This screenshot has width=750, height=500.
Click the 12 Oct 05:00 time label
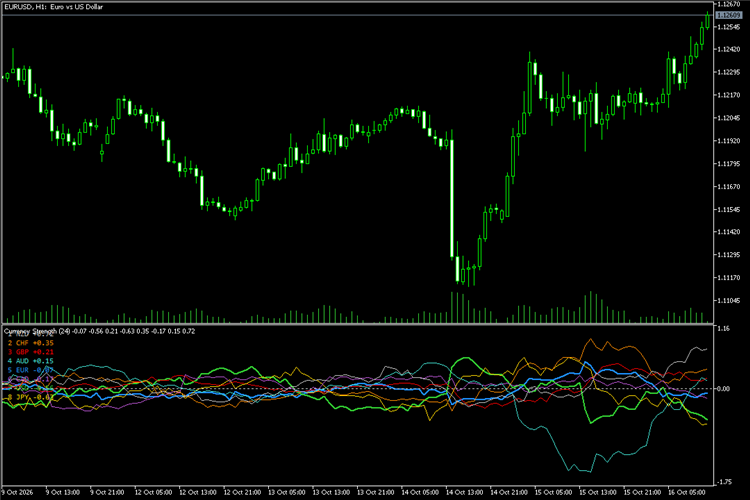click(x=153, y=492)
